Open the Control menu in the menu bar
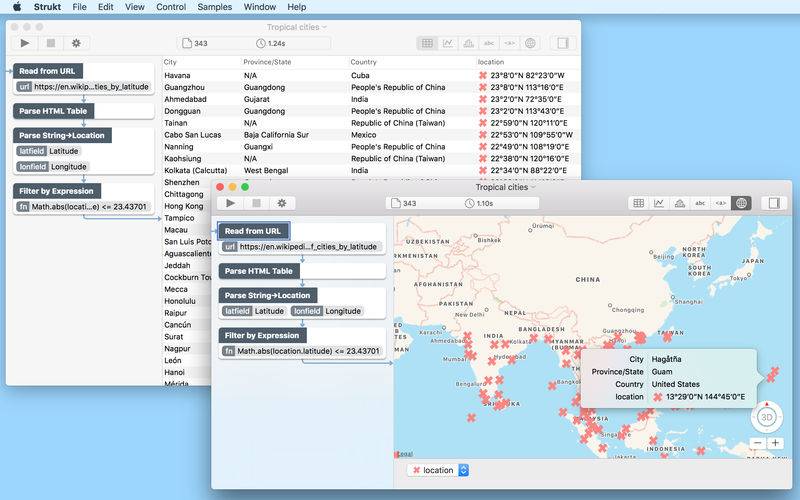The image size is (800, 500). 171,7
